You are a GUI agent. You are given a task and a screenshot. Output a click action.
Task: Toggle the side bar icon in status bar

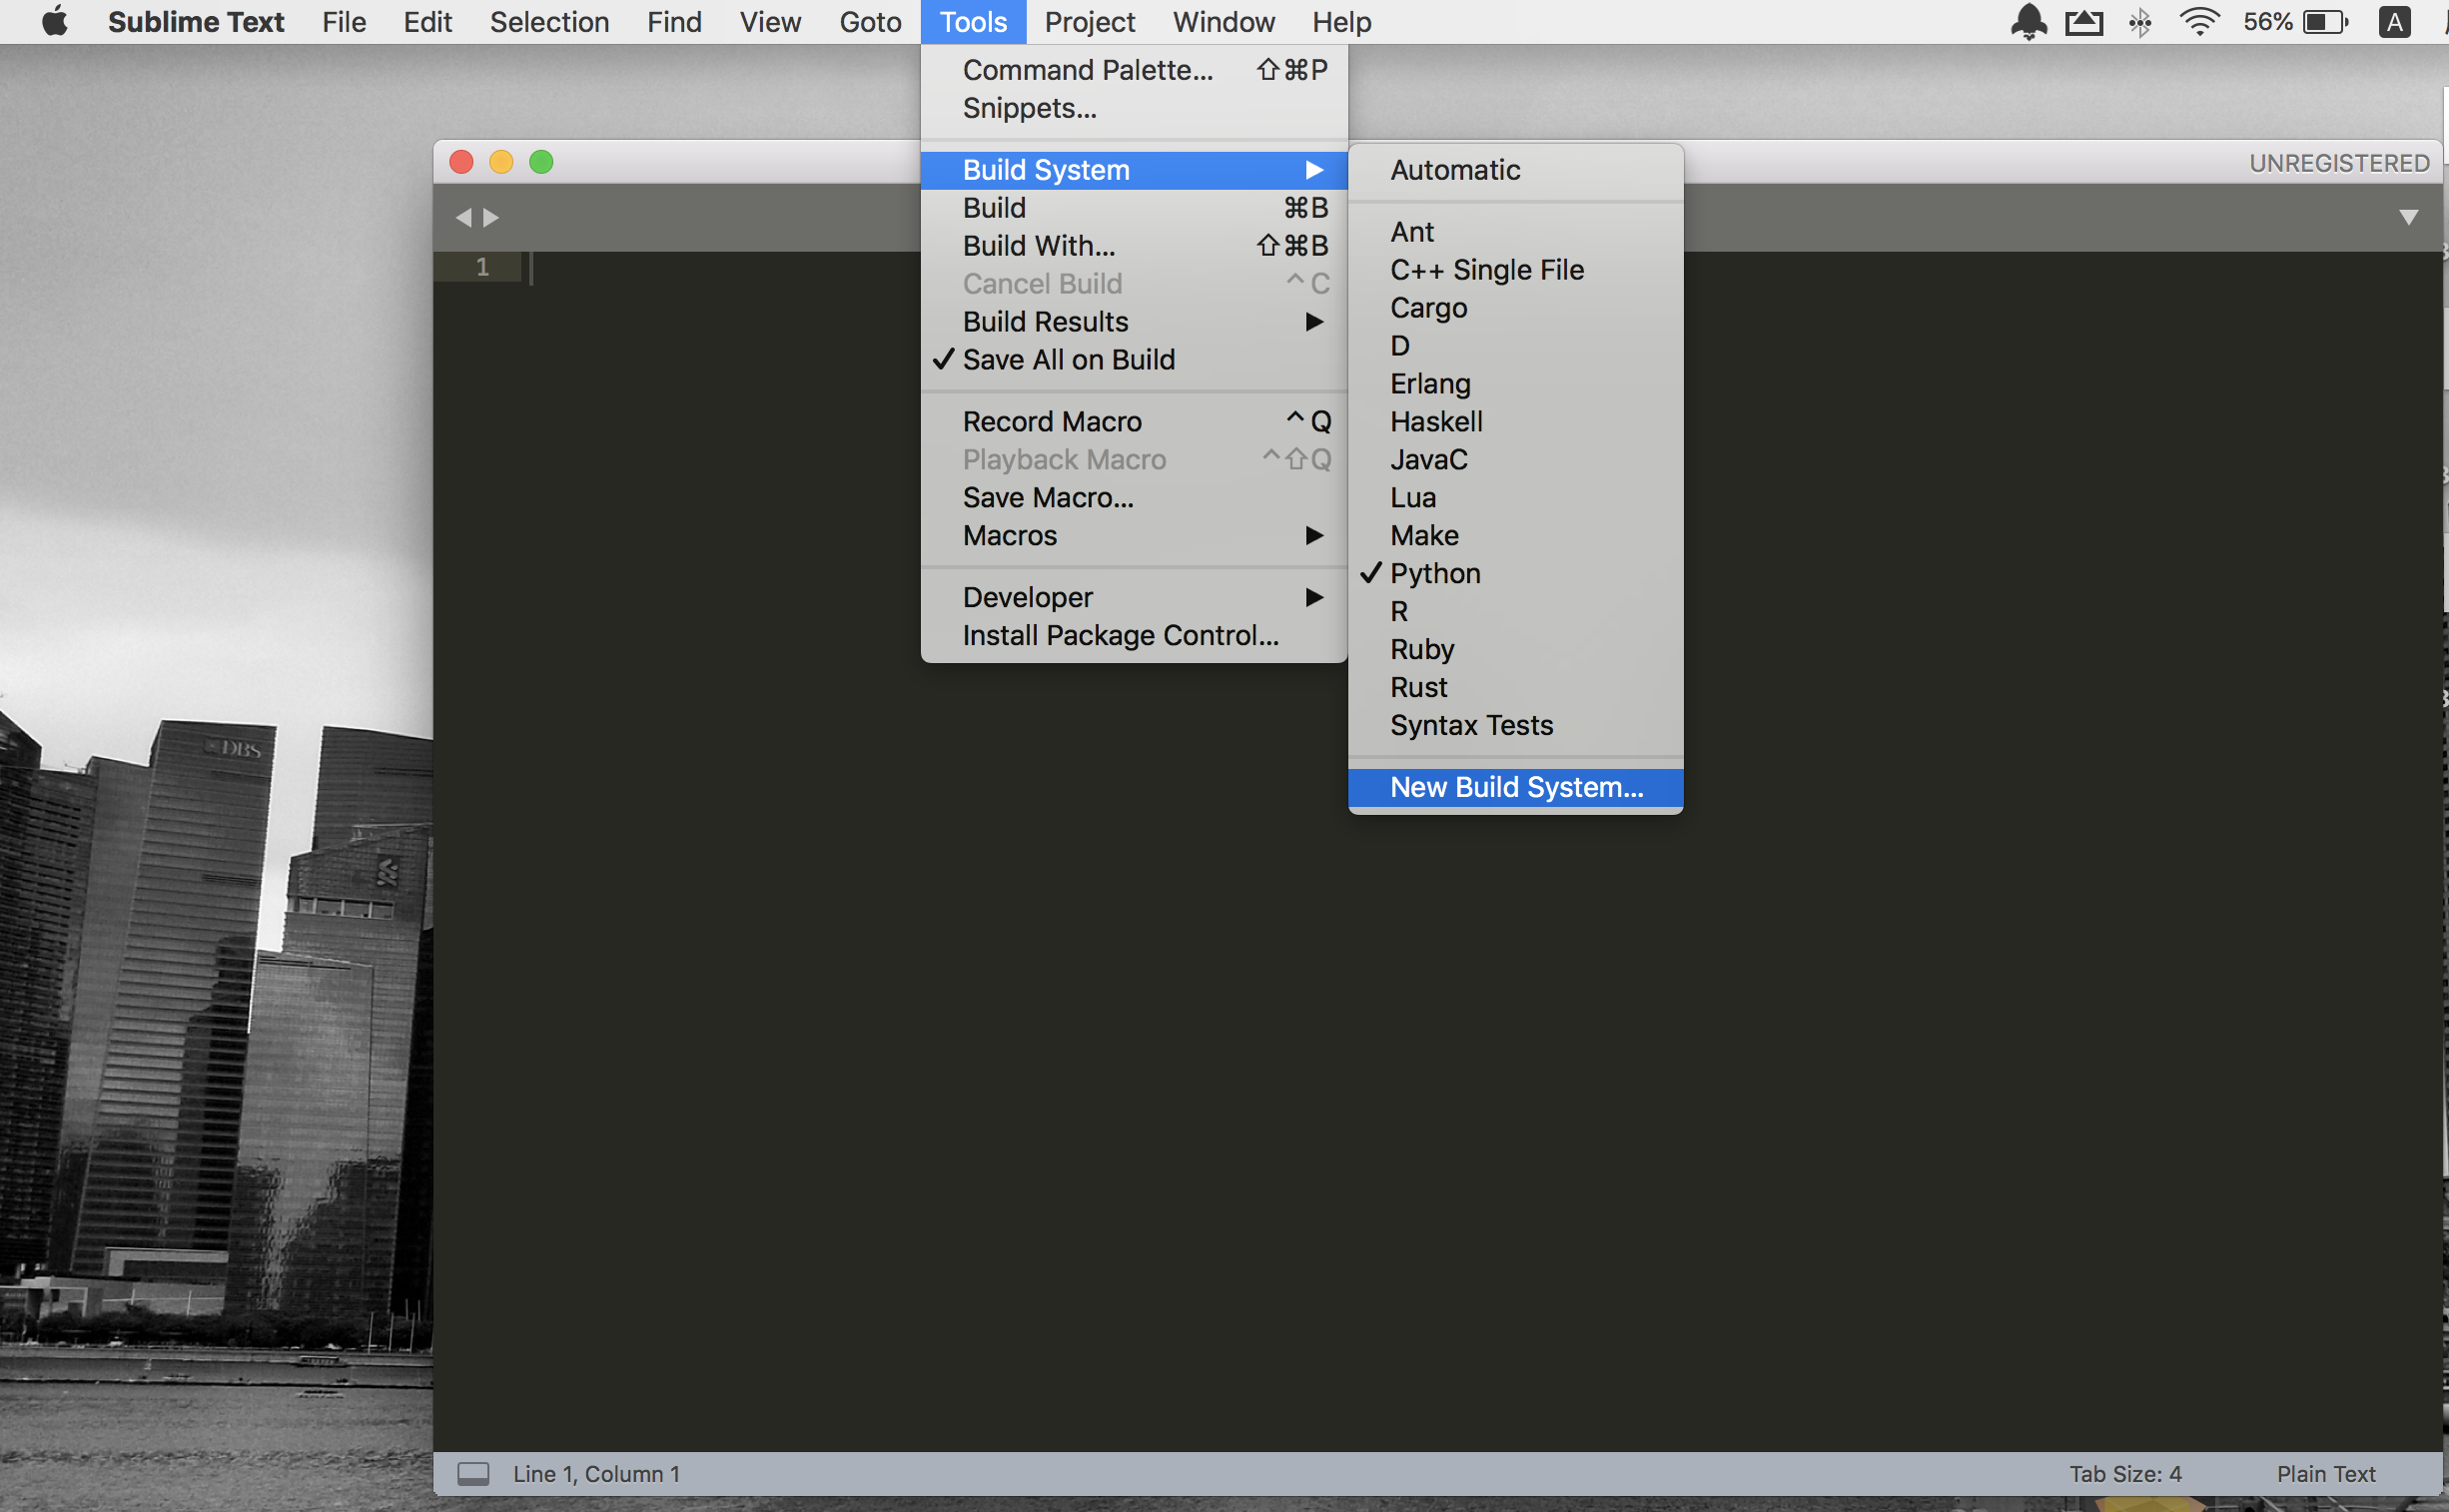click(x=473, y=1473)
